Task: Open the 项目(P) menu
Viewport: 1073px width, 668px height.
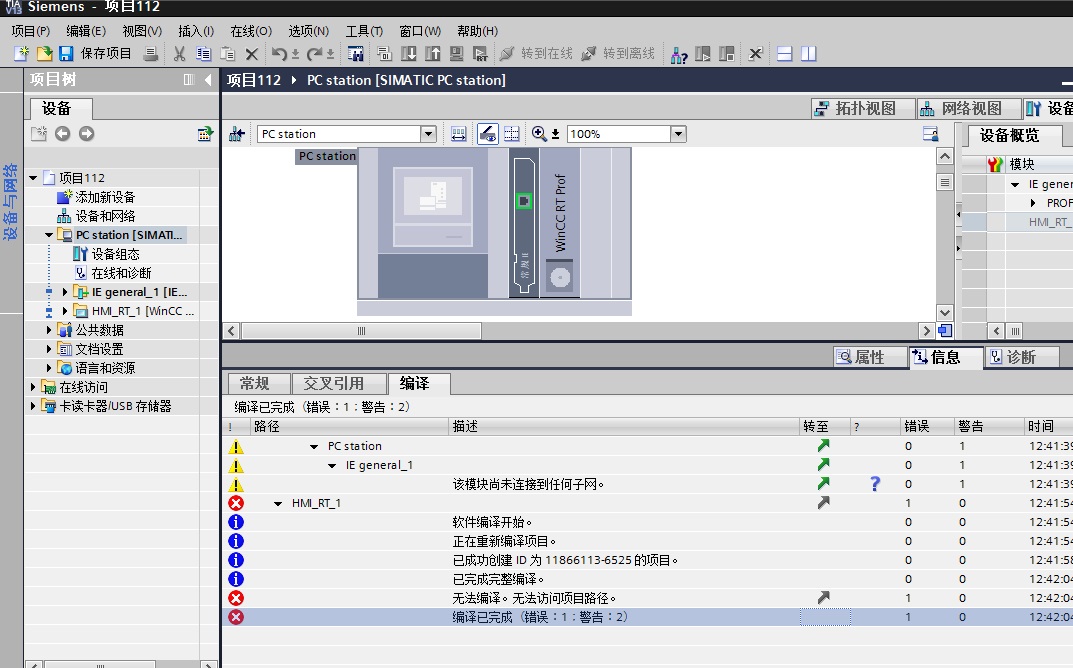Action: tap(31, 31)
